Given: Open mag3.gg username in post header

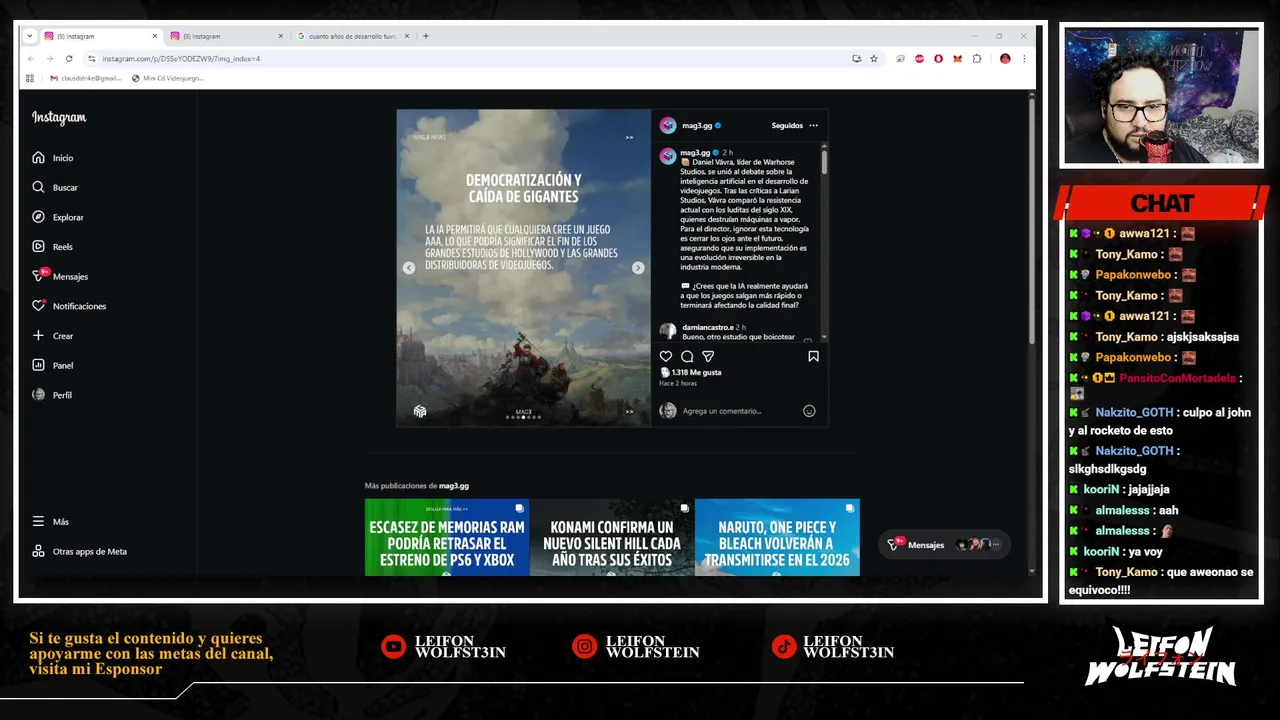Looking at the screenshot, I should [x=697, y=126].
